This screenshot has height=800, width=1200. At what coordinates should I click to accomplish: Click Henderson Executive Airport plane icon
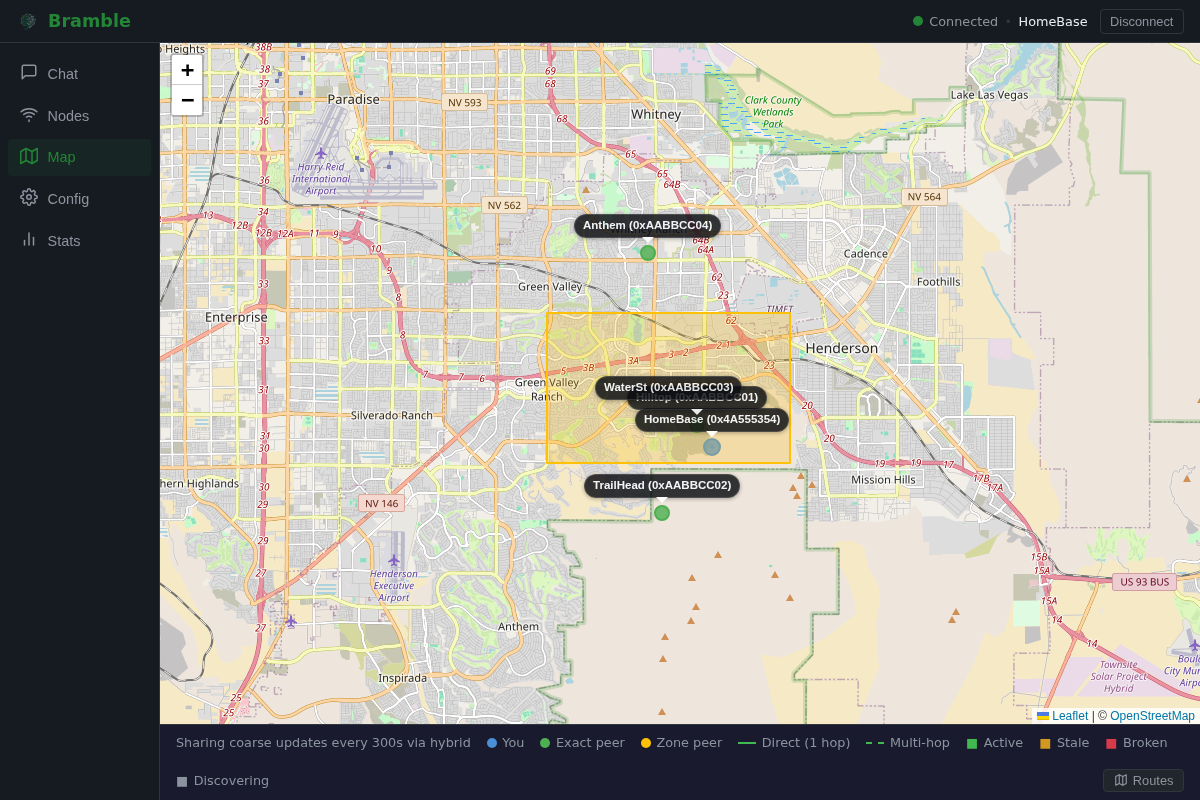[394, 560]
